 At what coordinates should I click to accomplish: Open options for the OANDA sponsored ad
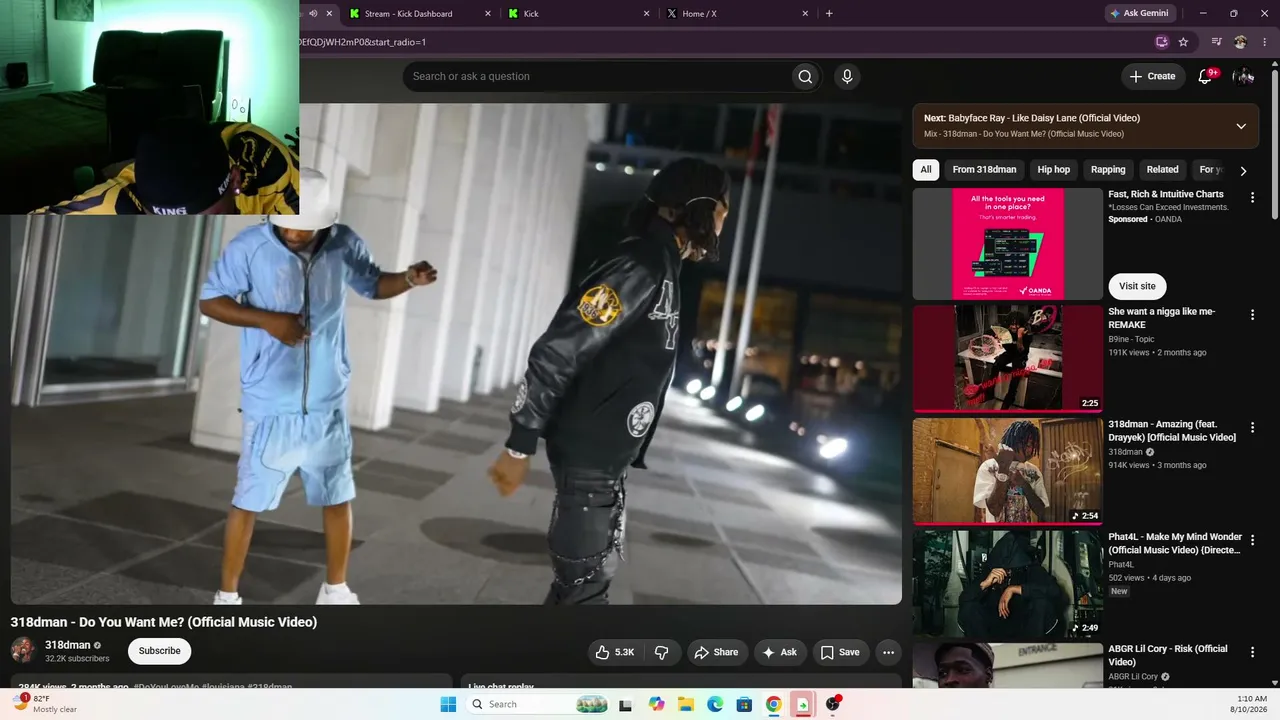tap(1252, 198)
